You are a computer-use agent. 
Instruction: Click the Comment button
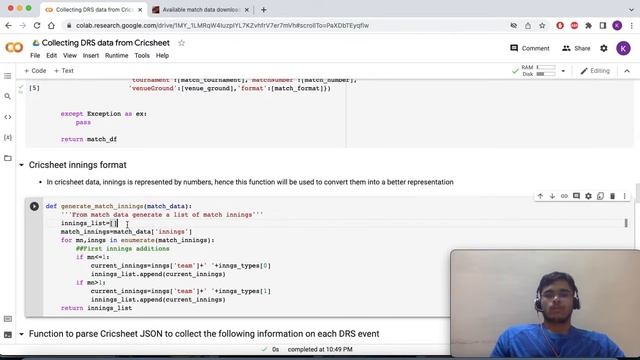point(530,48)
